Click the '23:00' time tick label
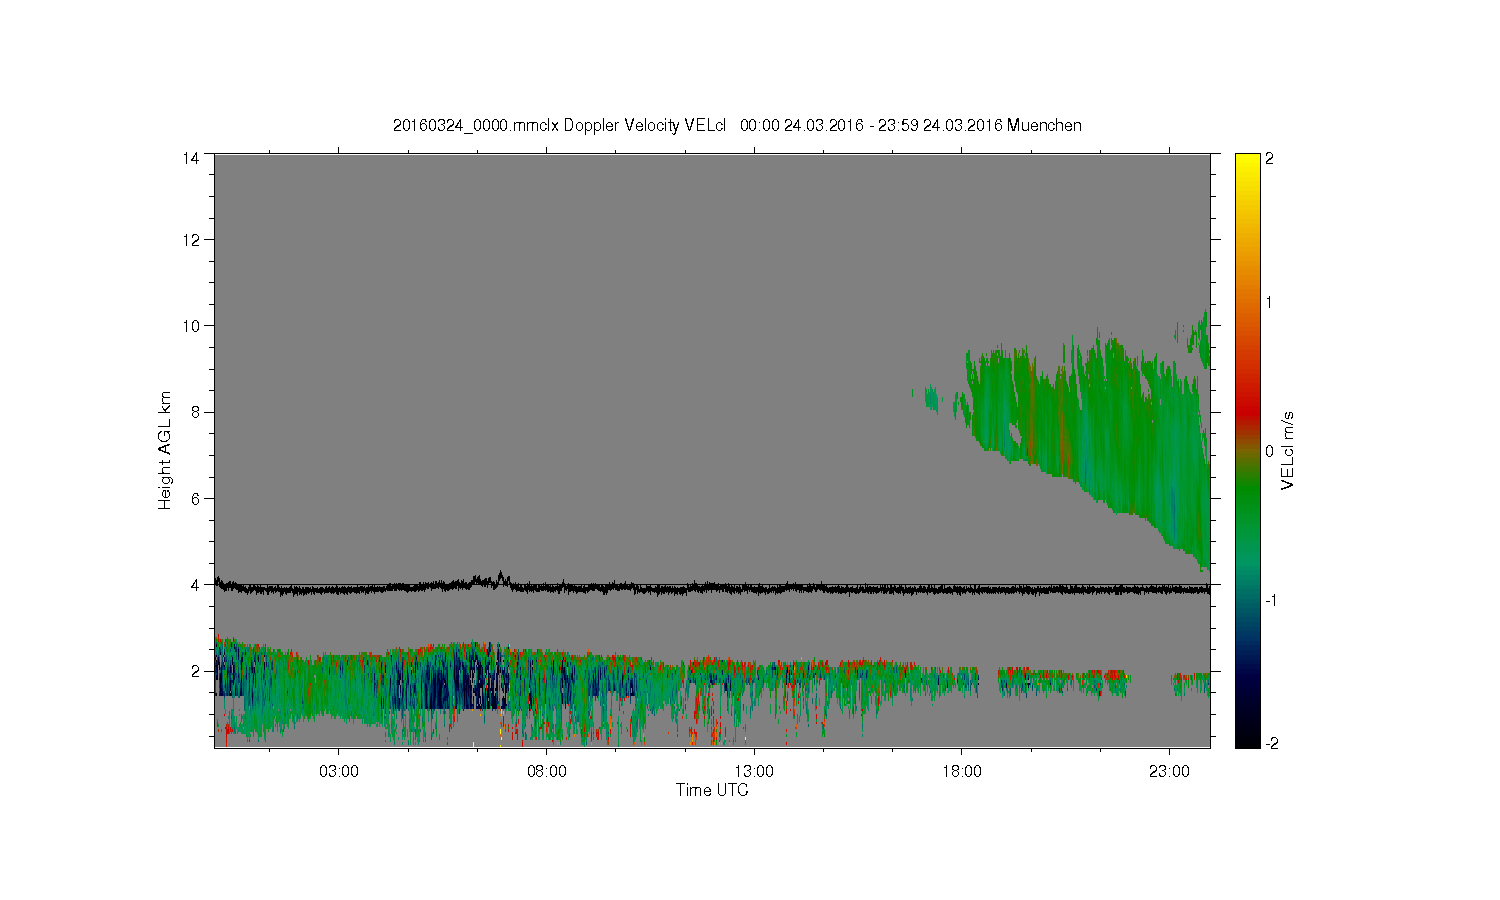1500x900 pixels. point(1169,772)
